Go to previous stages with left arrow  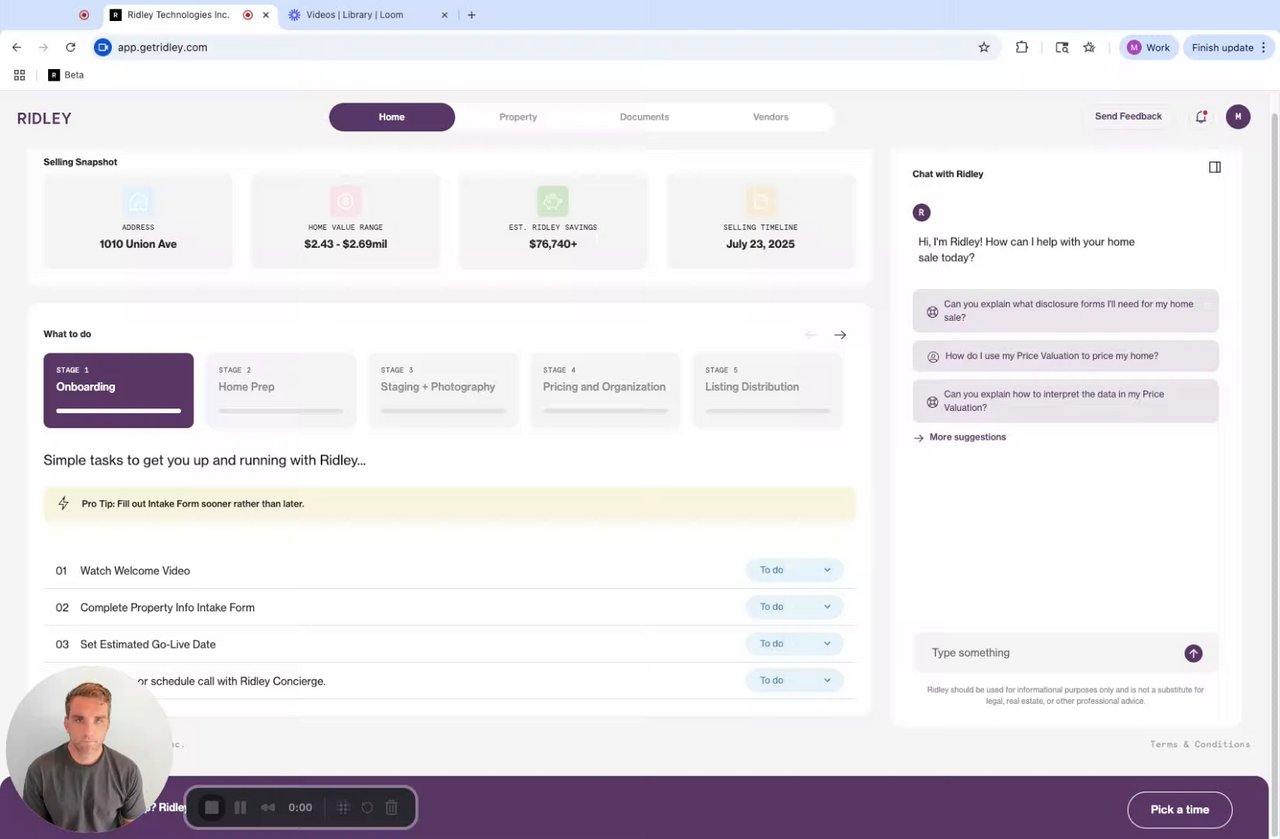point(811,335)
